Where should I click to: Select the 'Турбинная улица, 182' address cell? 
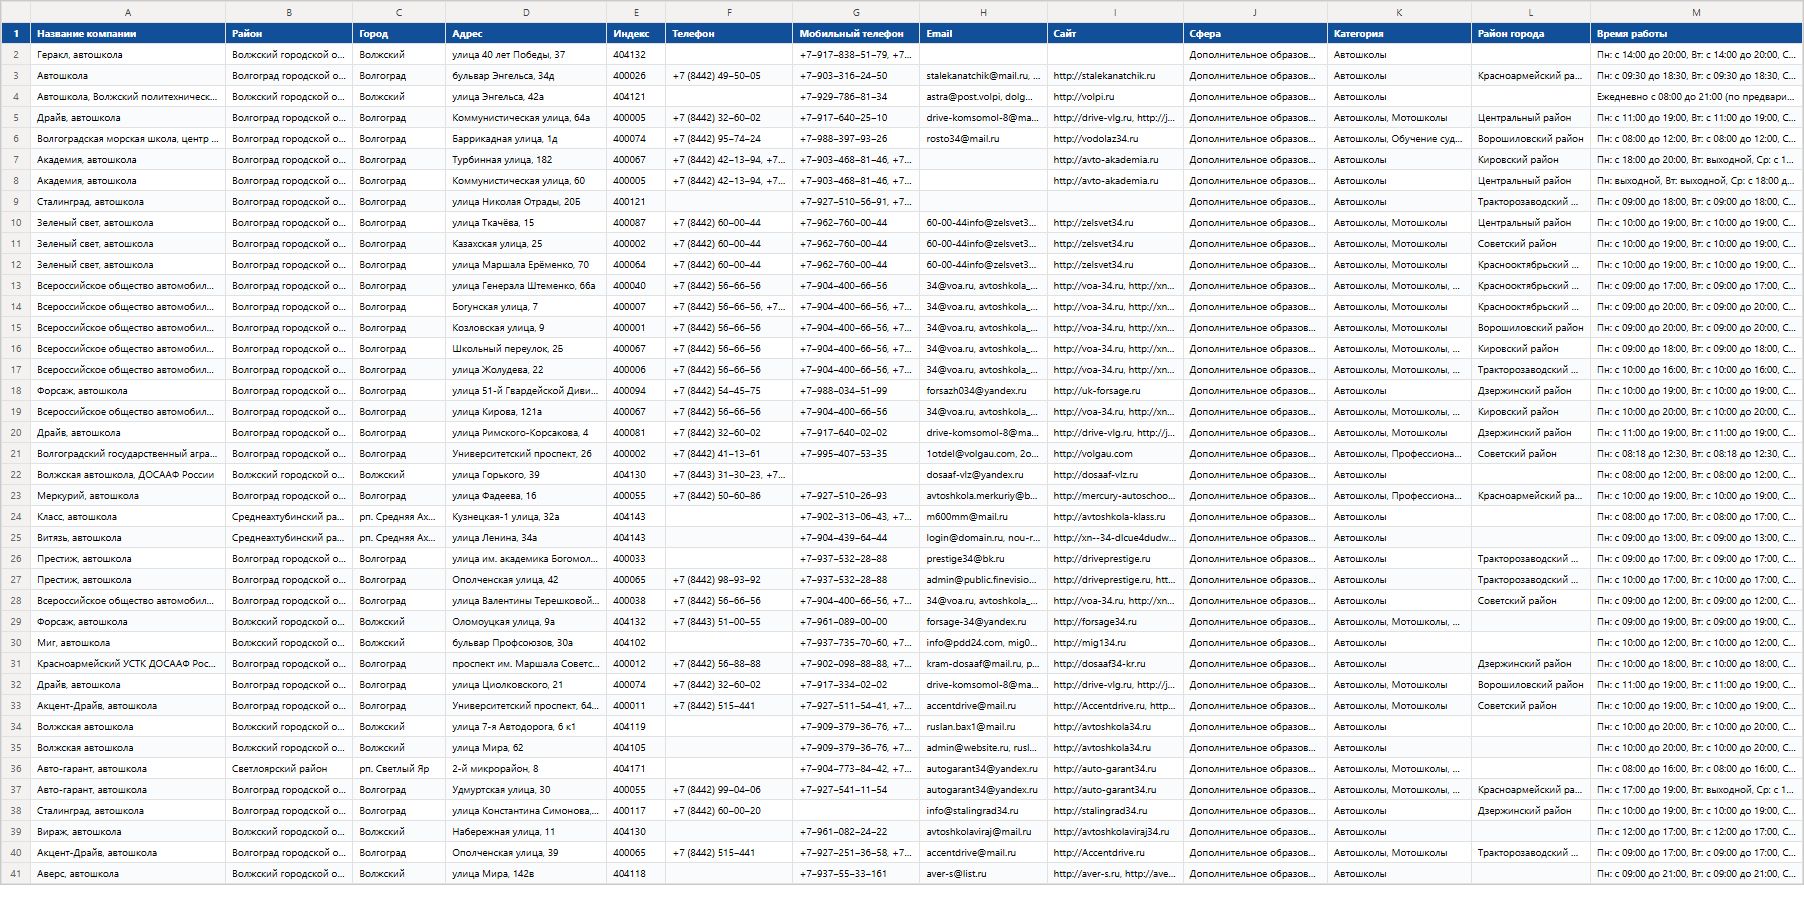point(526,160)
